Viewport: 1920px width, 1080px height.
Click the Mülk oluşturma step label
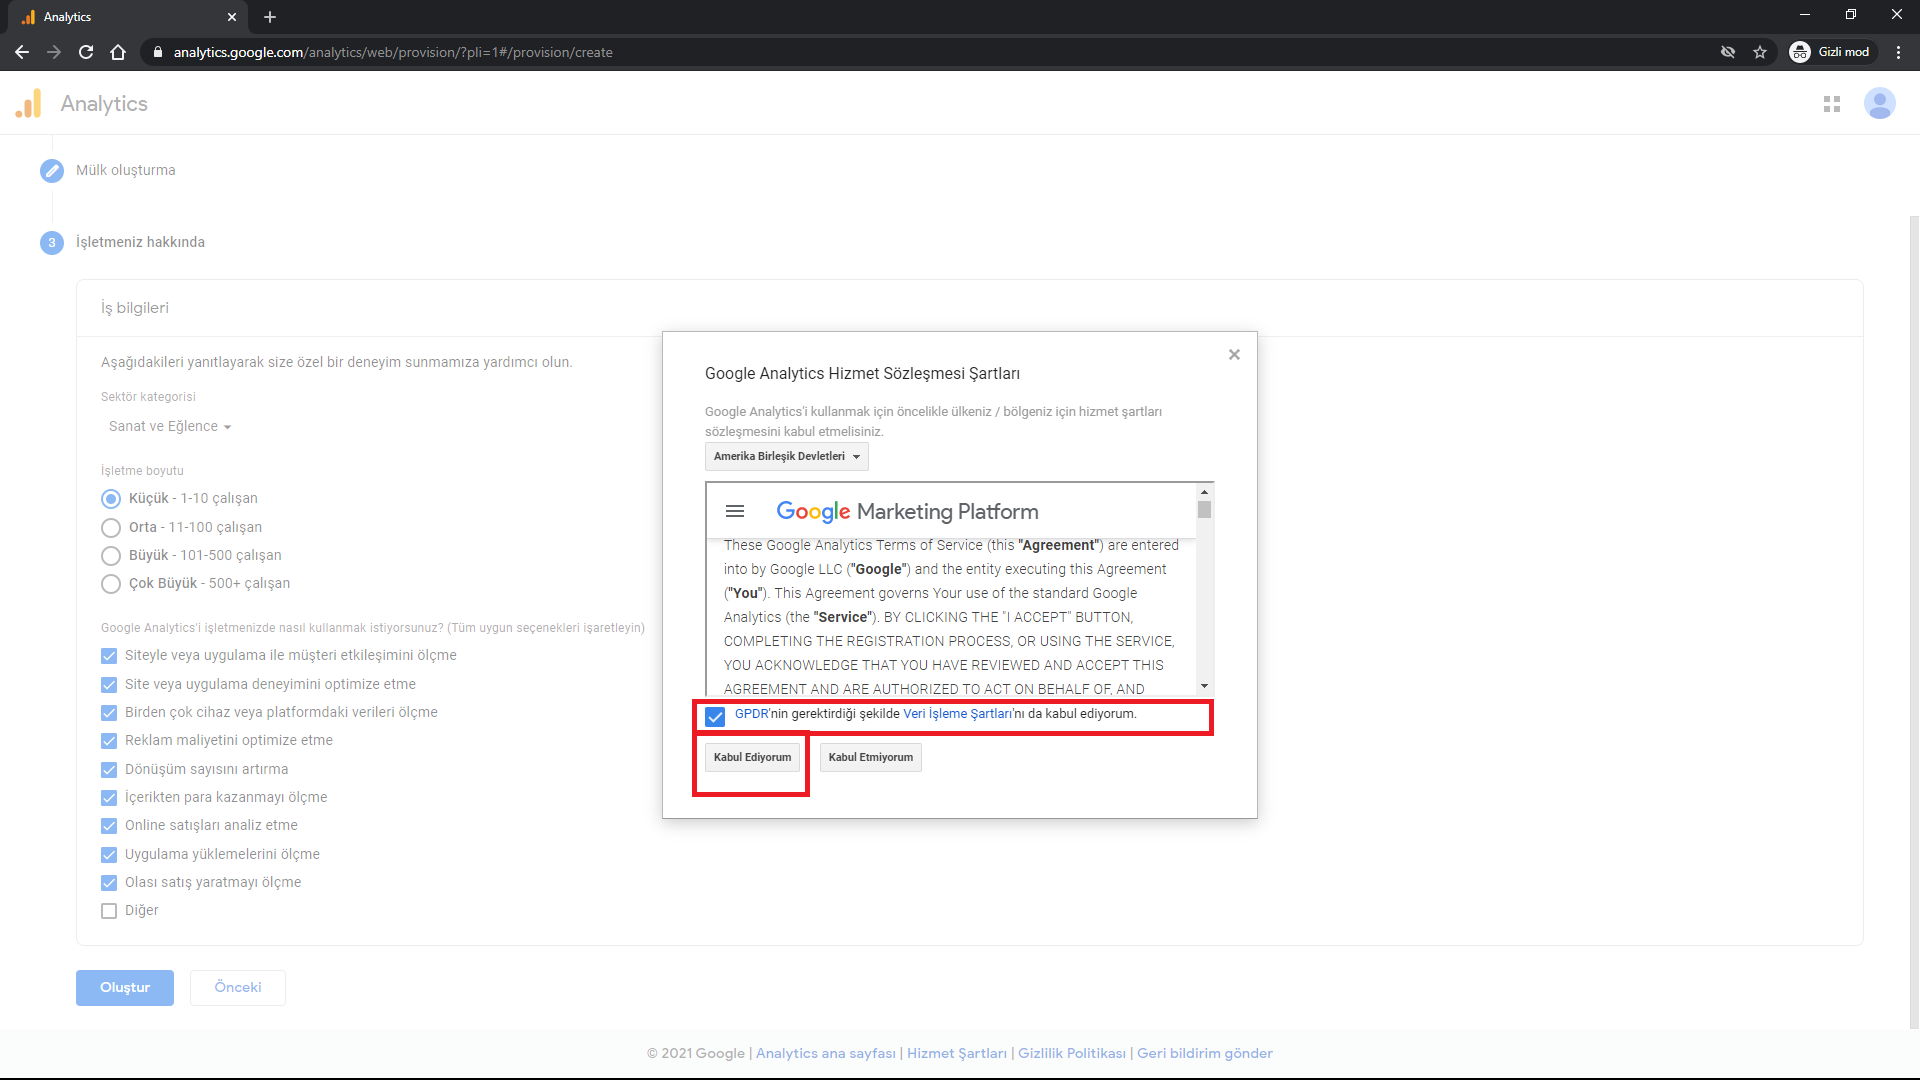point(126,170)
